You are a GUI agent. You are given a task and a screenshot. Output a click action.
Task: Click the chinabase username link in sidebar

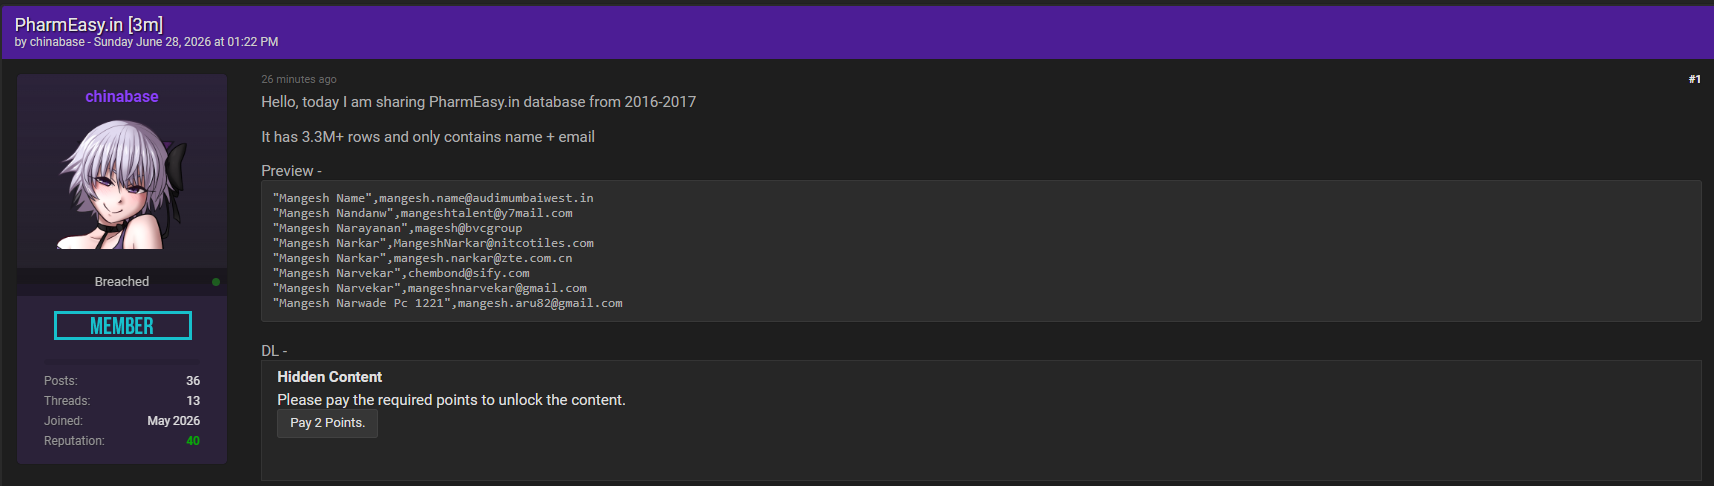(x=122, y=96)
